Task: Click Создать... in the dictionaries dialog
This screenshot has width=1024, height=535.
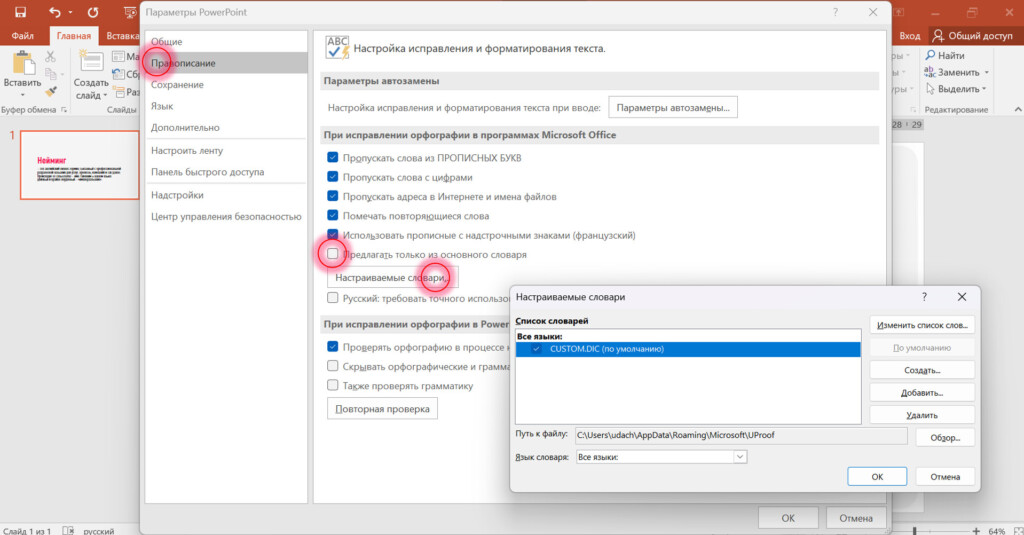Action: tap(921, 370)
